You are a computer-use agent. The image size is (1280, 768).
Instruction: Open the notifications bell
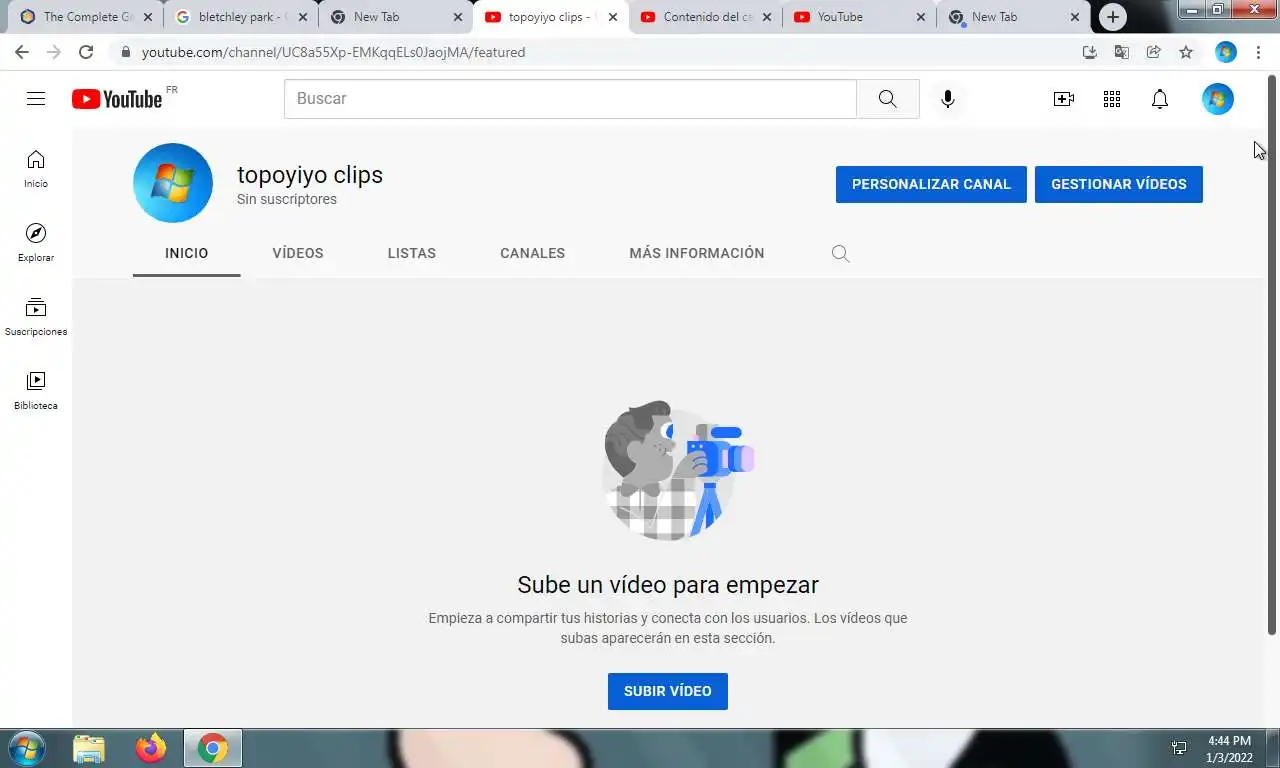(1160, 99)
